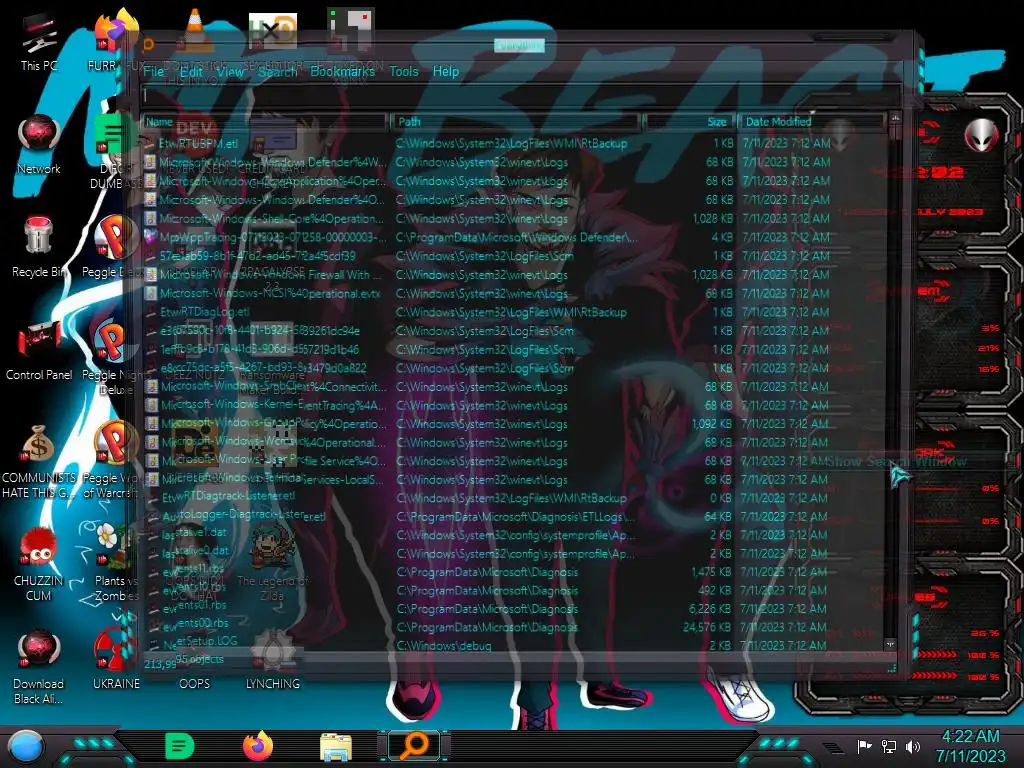Click the taskbar clock showing 4:22 AM
Image resolution: width=1024 pixels, height=768 pixels.
(x=970, y=746)
